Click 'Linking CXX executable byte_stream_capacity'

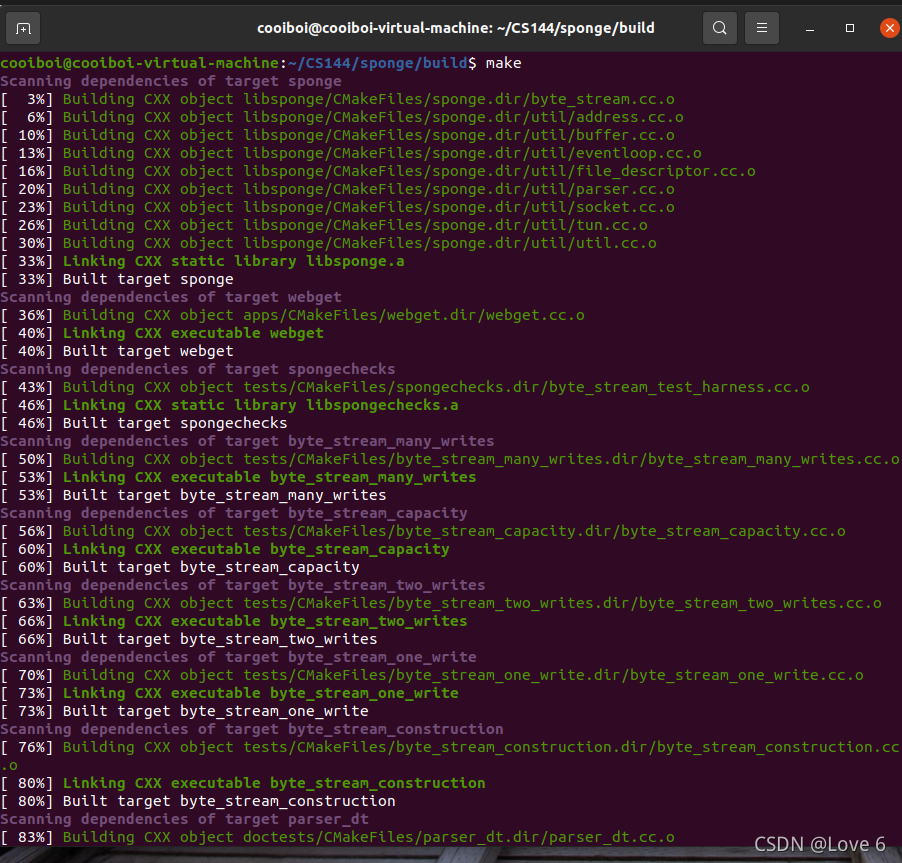(256, 549)
